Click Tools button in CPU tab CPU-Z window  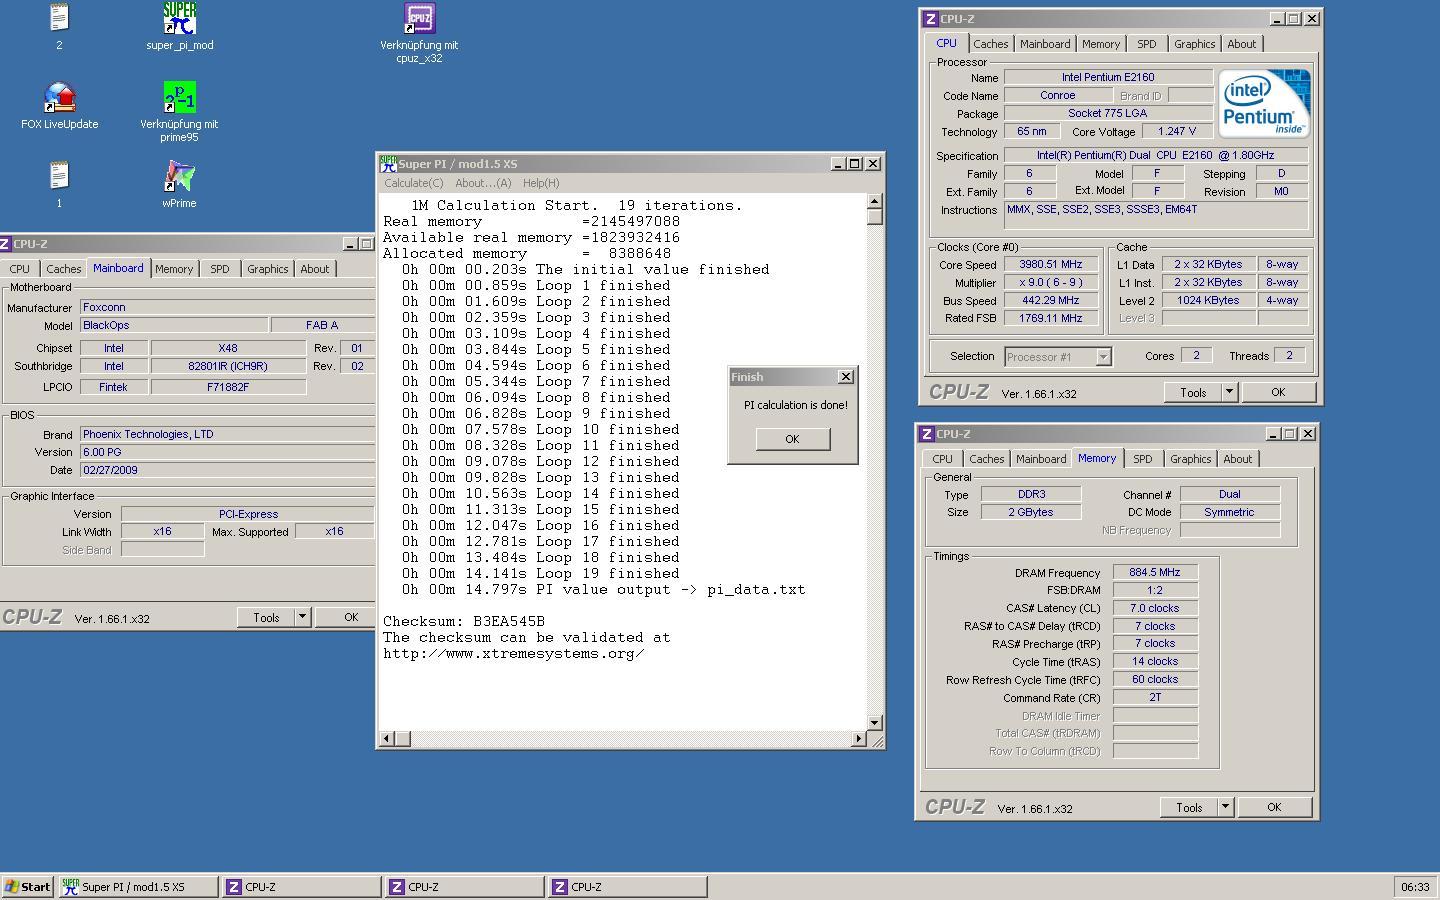click(1193, 392)
